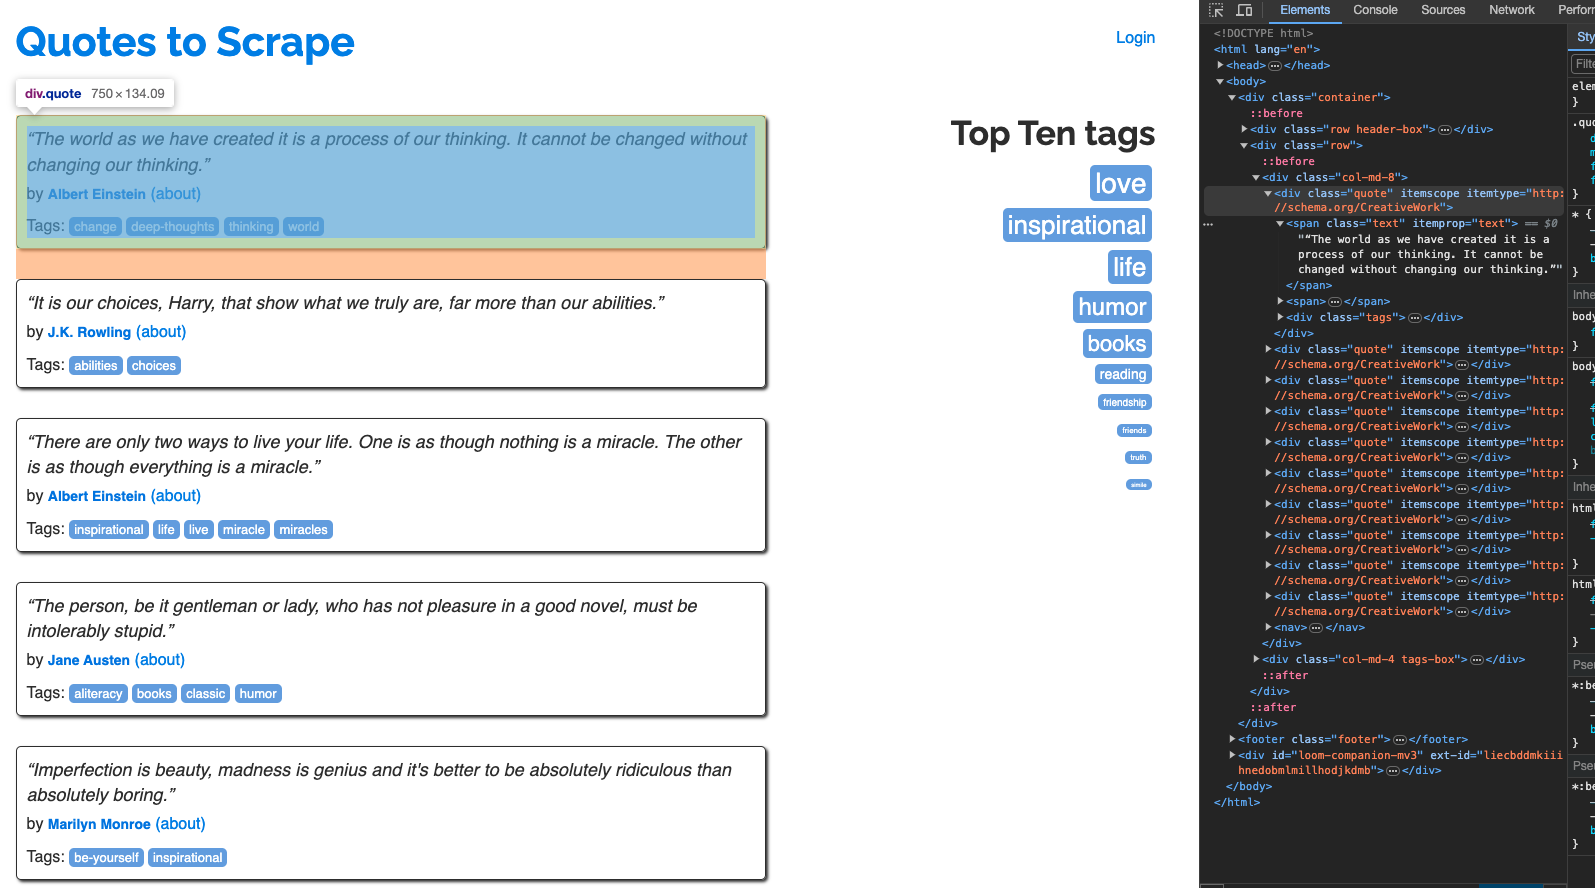1595x888 pixels.
Task: Click the ellipsis badge in the tags-box div
Action: coord(1477,660)
